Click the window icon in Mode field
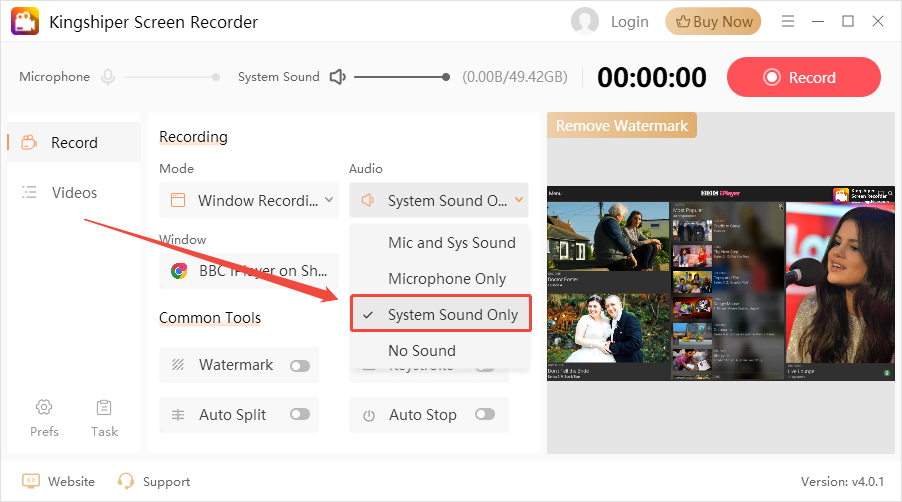 (x=178, y=200)
